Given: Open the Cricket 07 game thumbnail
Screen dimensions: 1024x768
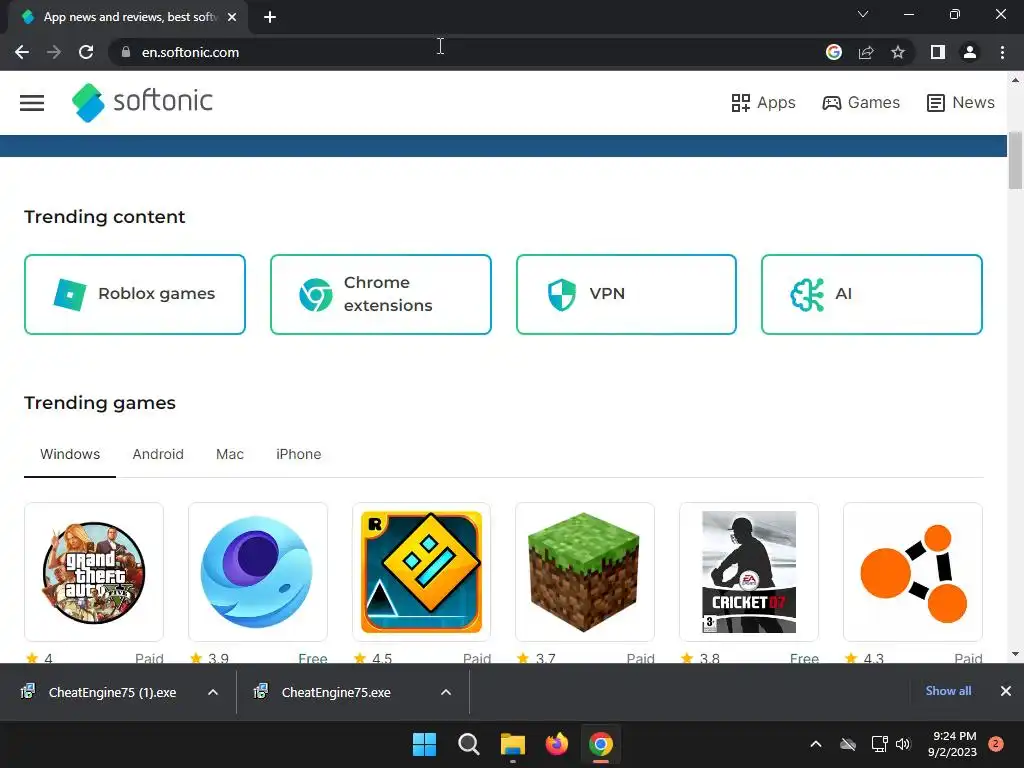Looking at the screenshot, I should [748, 572].
